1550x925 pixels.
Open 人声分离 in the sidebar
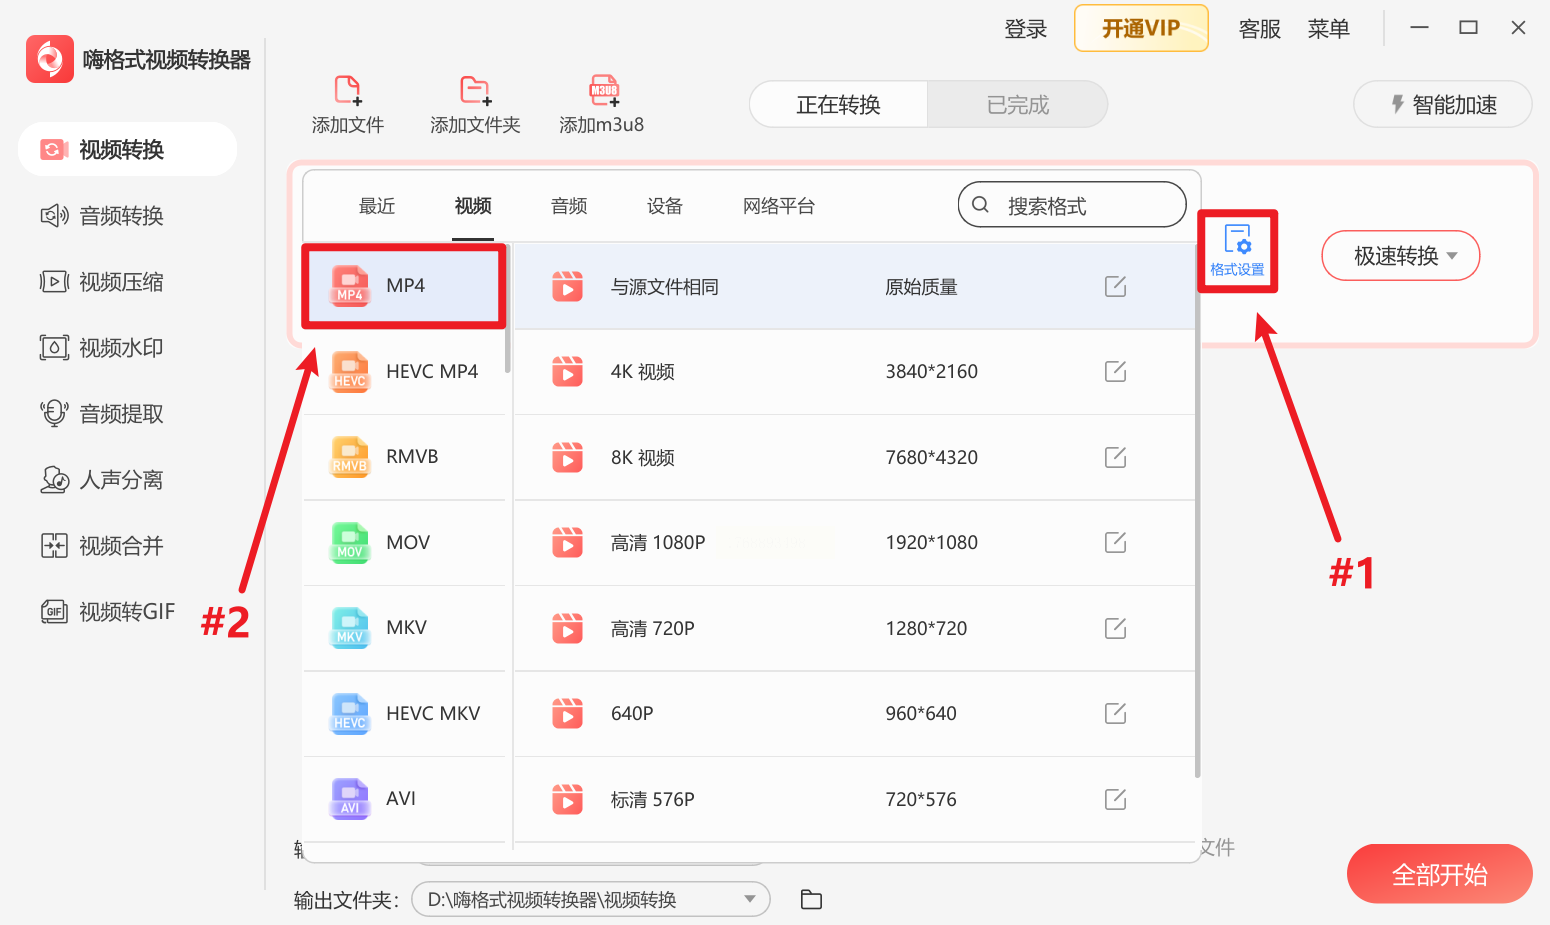[120, 480]
